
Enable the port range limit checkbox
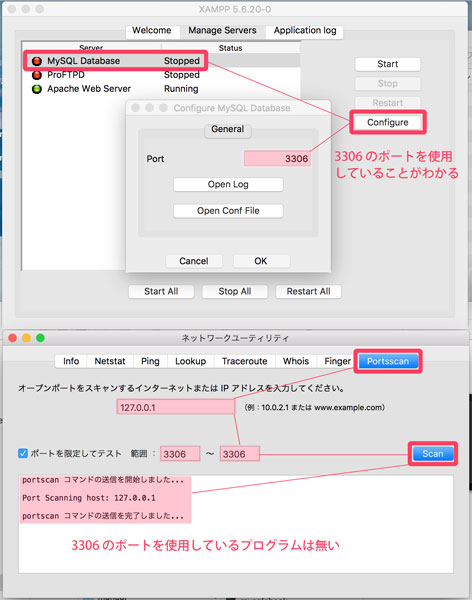pos(23,453)
